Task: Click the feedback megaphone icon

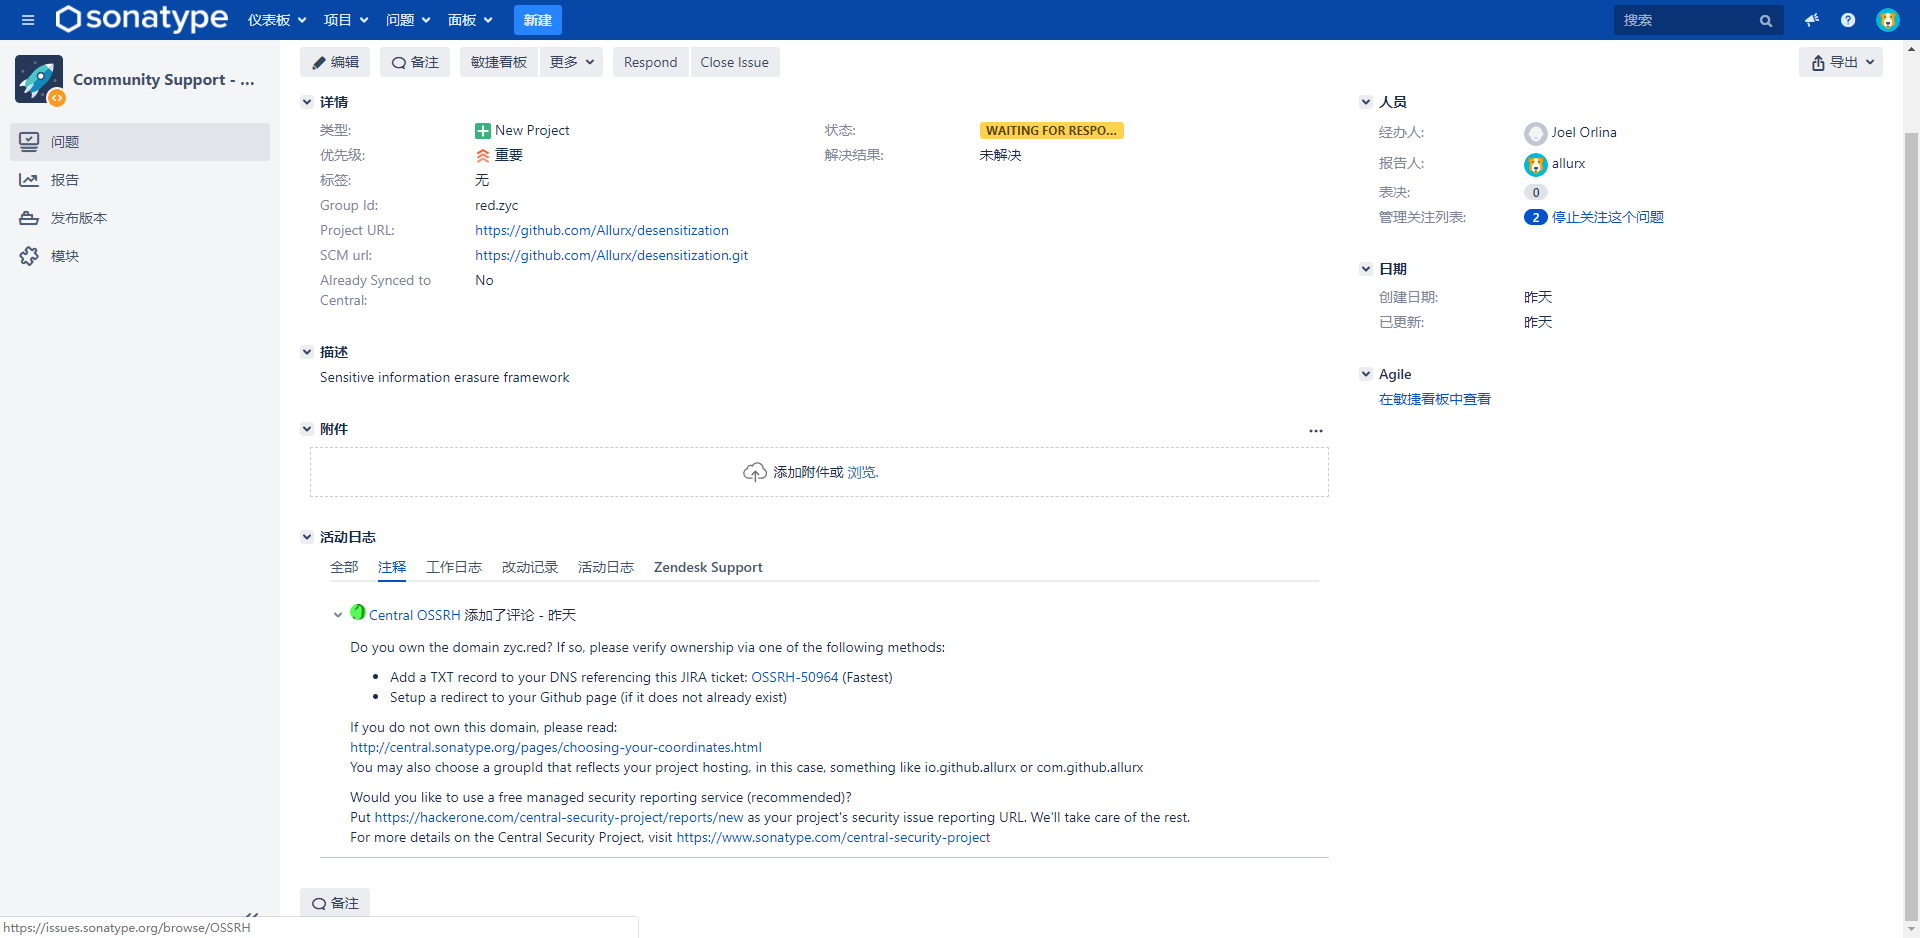Action: [1812, 20]
